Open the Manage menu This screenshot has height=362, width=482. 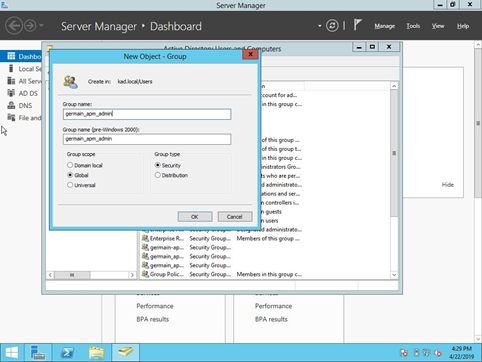pos(384,26)
